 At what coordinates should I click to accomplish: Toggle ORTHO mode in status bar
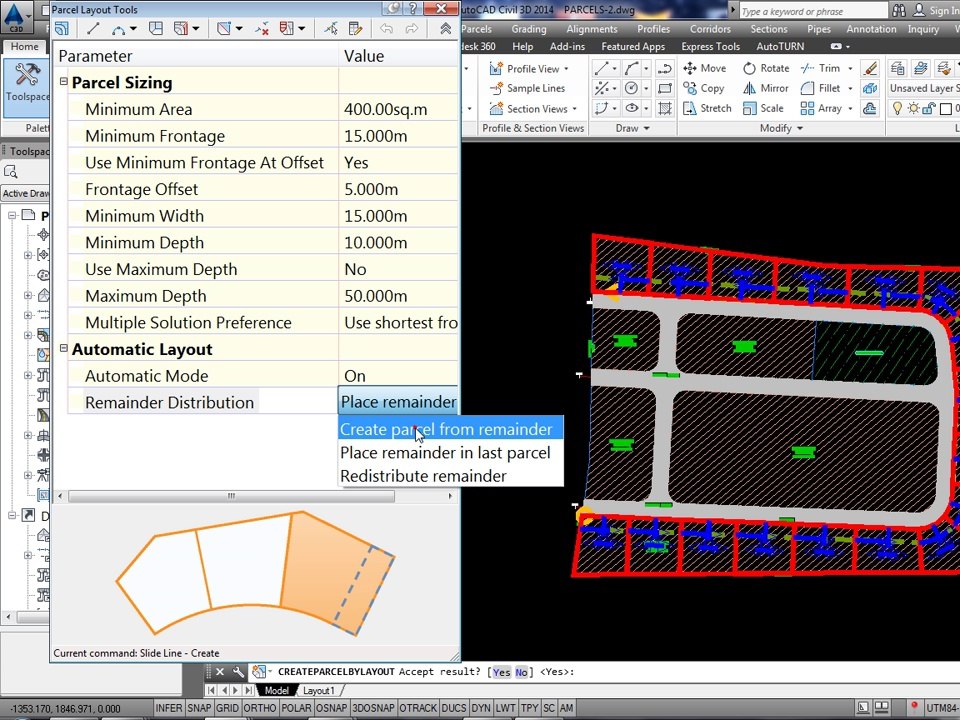click(x=260, y=708)
